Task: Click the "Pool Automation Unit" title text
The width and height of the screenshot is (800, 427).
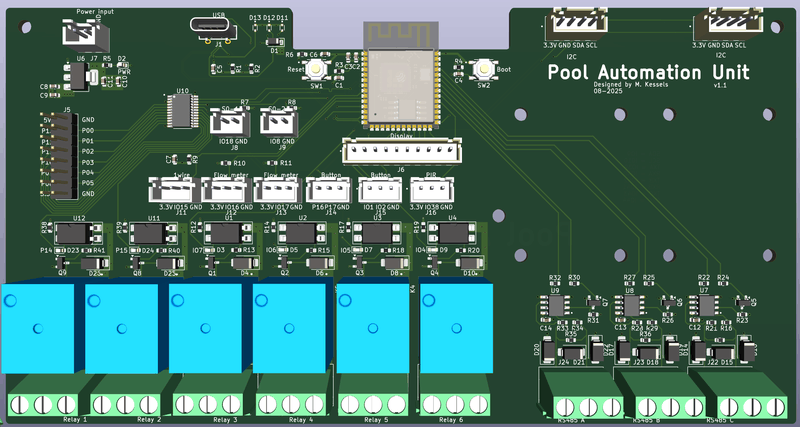Action: click(x=648, y=72)
